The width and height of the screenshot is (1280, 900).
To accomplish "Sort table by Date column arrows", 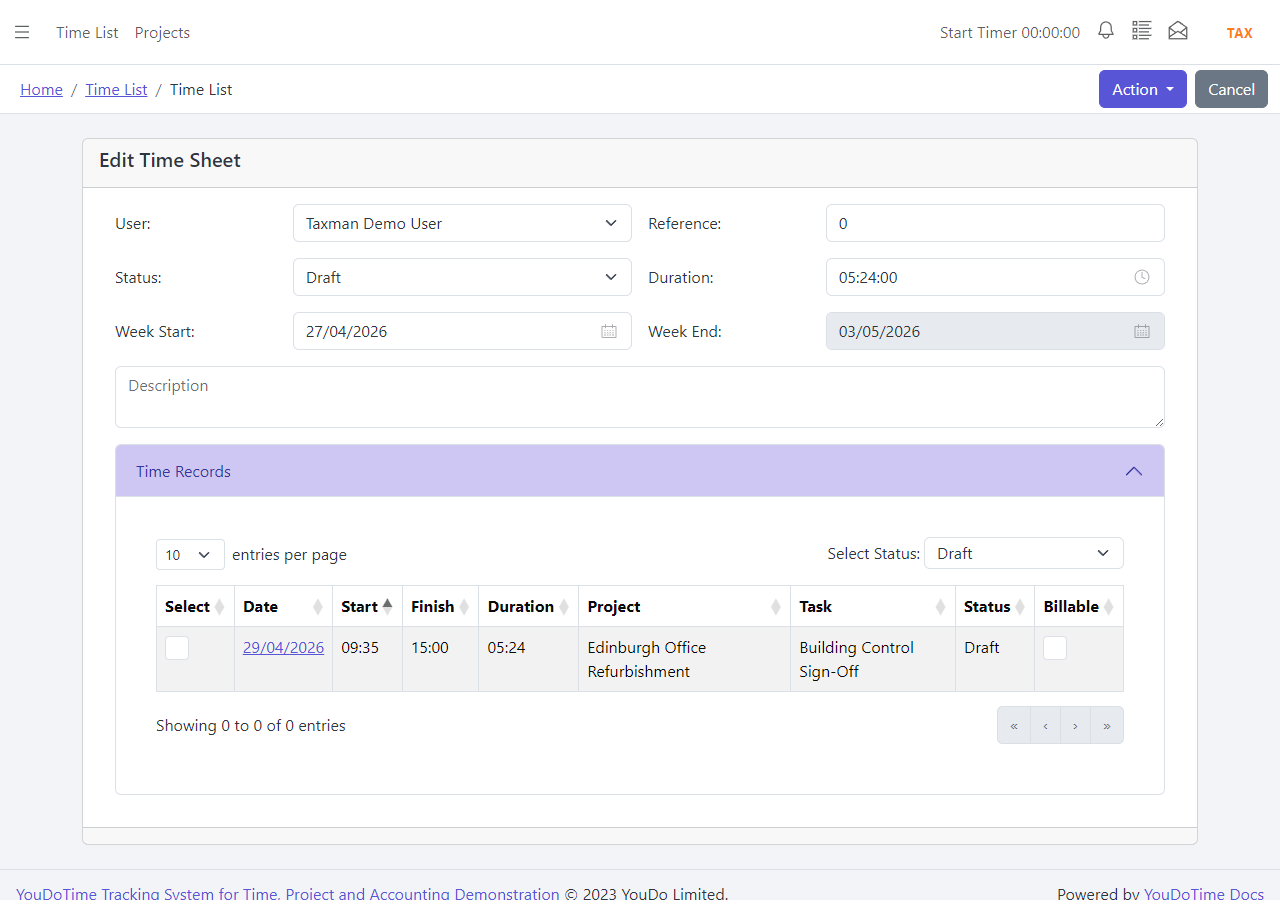I will coord(318,606).
